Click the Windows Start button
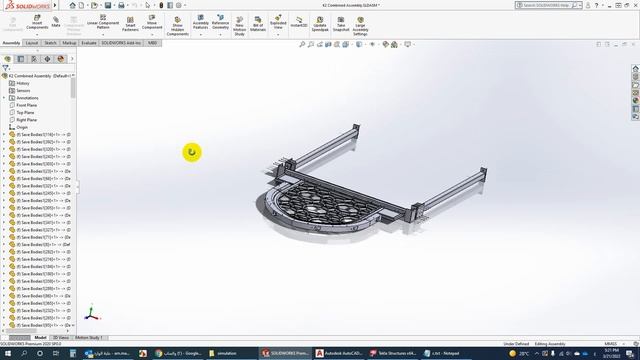Image resolution: width=640 pixels, height=360 pixels. point(8,353)
